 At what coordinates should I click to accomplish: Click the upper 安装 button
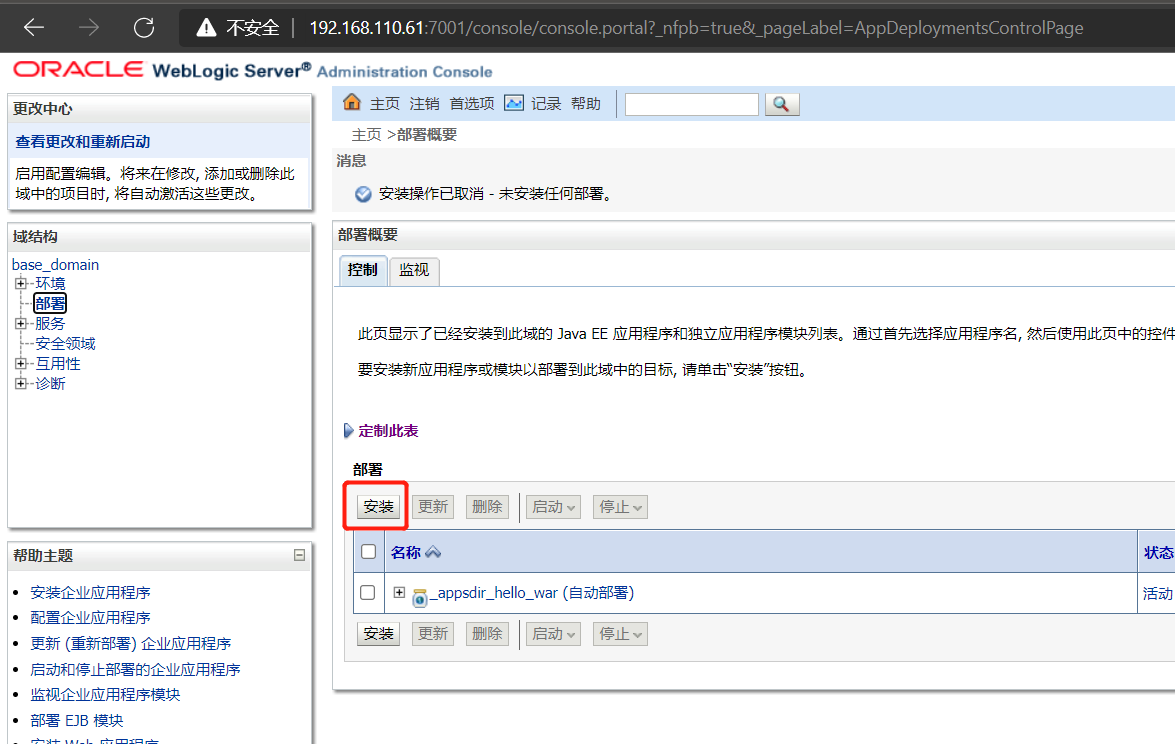[x=378, y=507]
